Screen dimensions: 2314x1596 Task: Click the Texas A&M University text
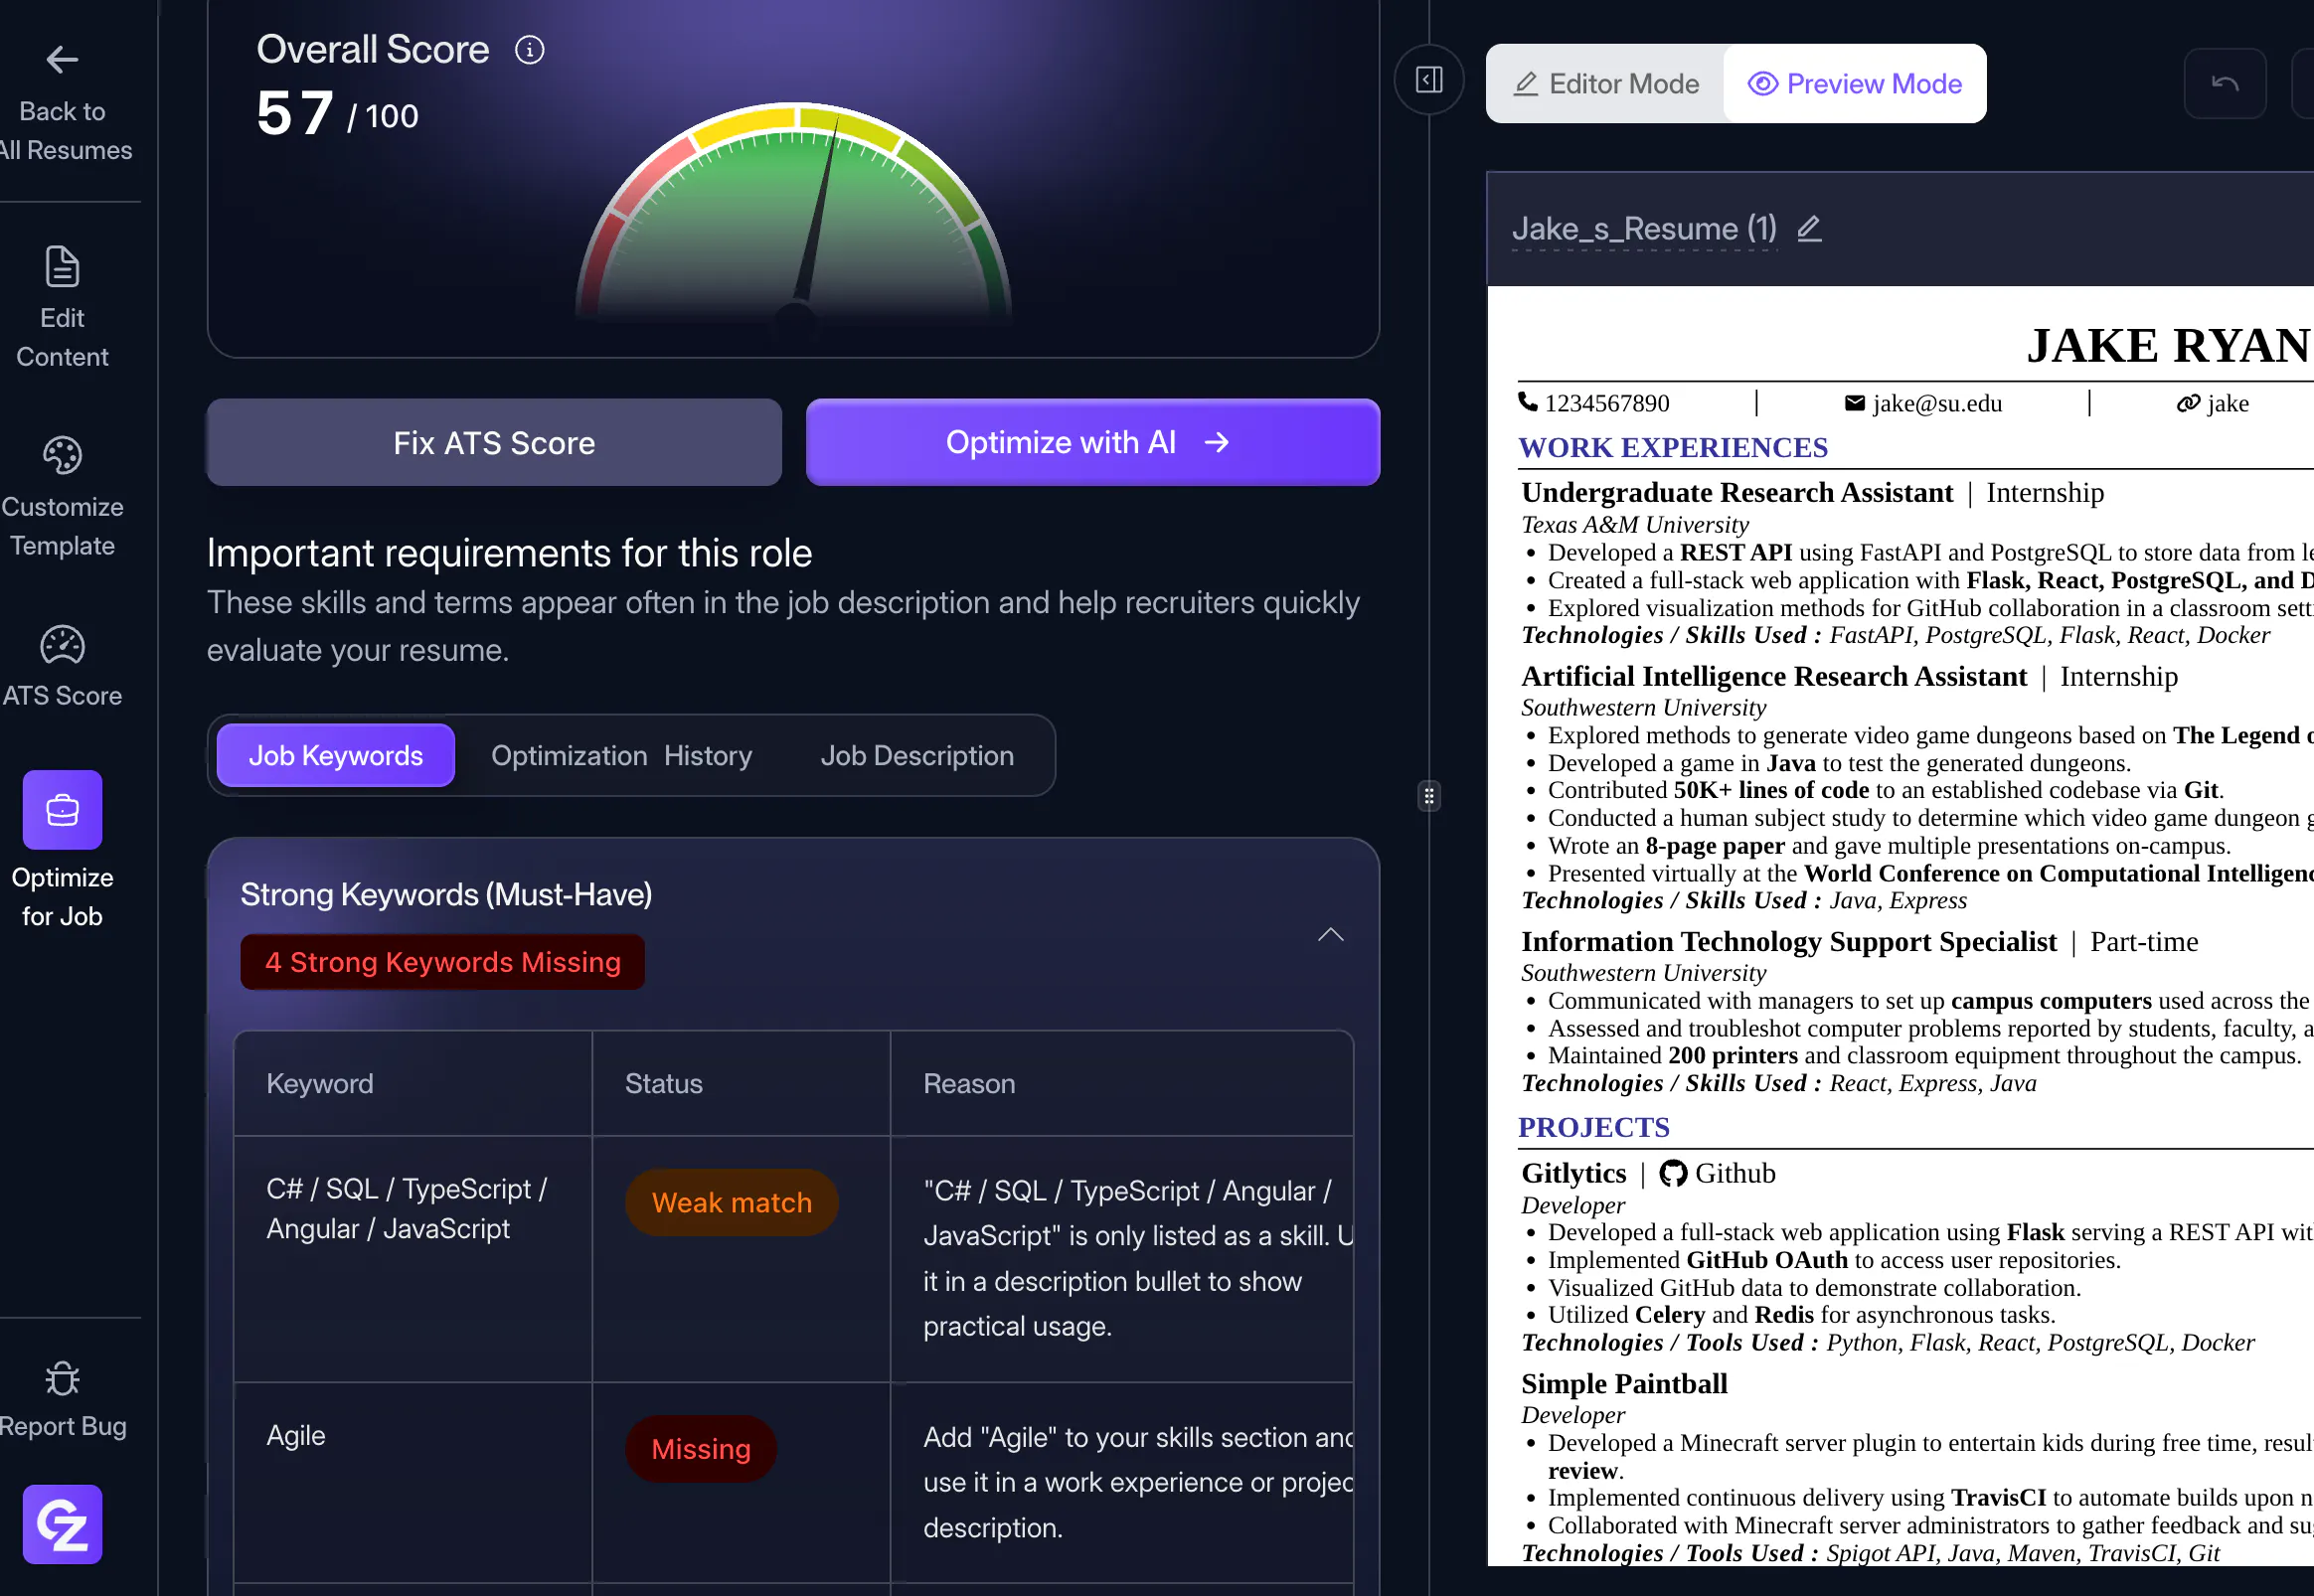[x=1635, y=525]
